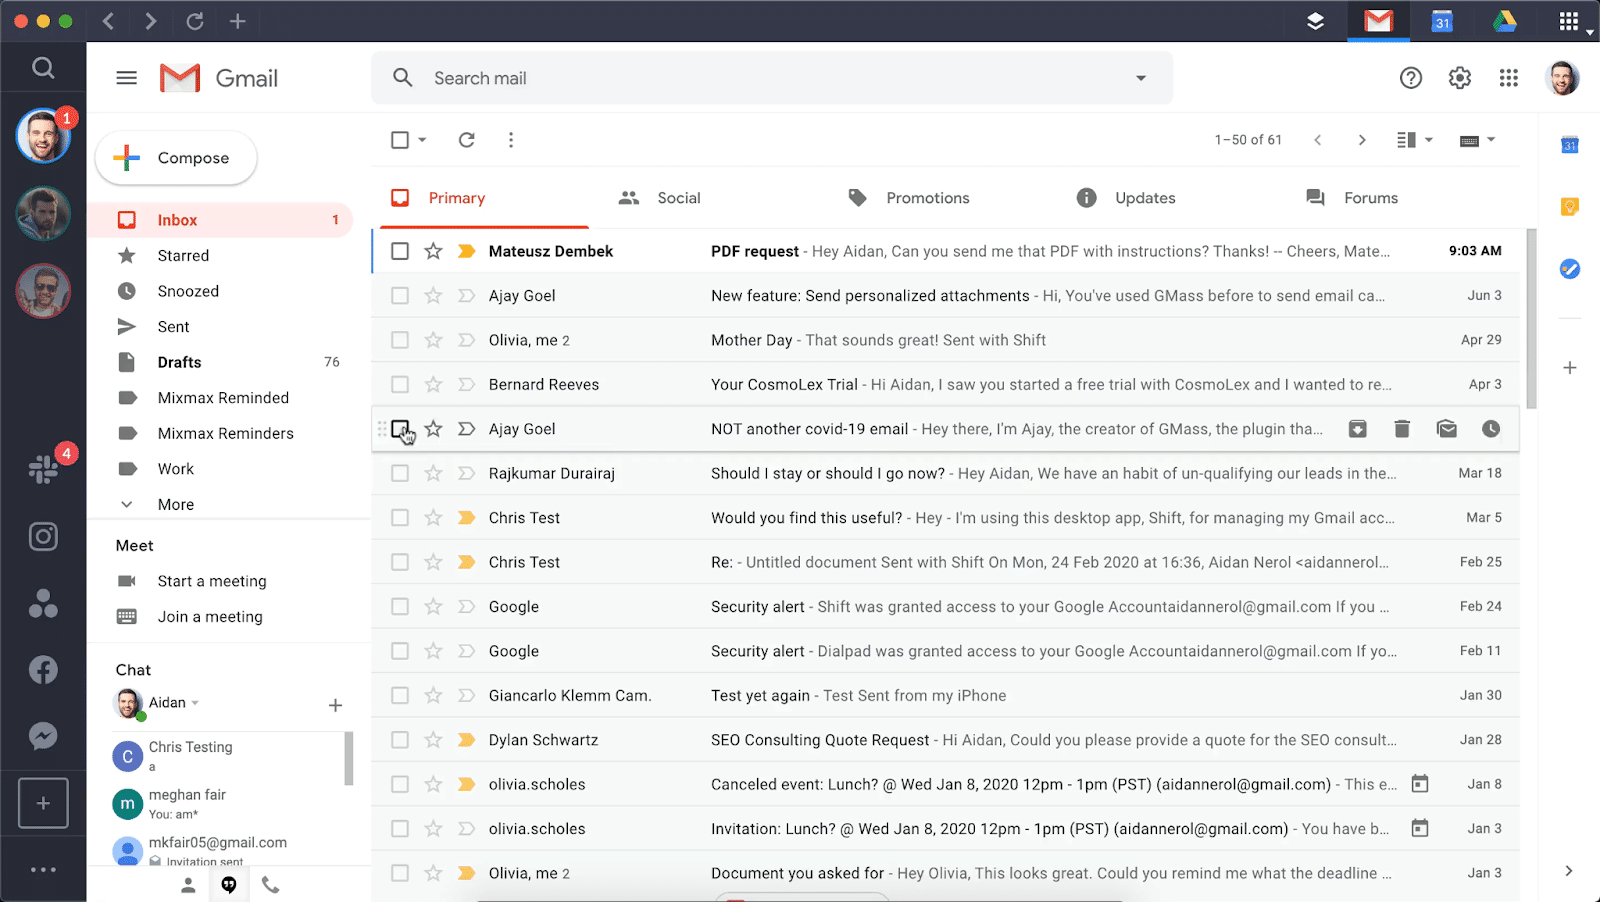The height and width of the screenshot is (902, 1600).
Task: Check the select-all checkbox in the toolbar
Action: pyautogui.click(x=400, y=140)
